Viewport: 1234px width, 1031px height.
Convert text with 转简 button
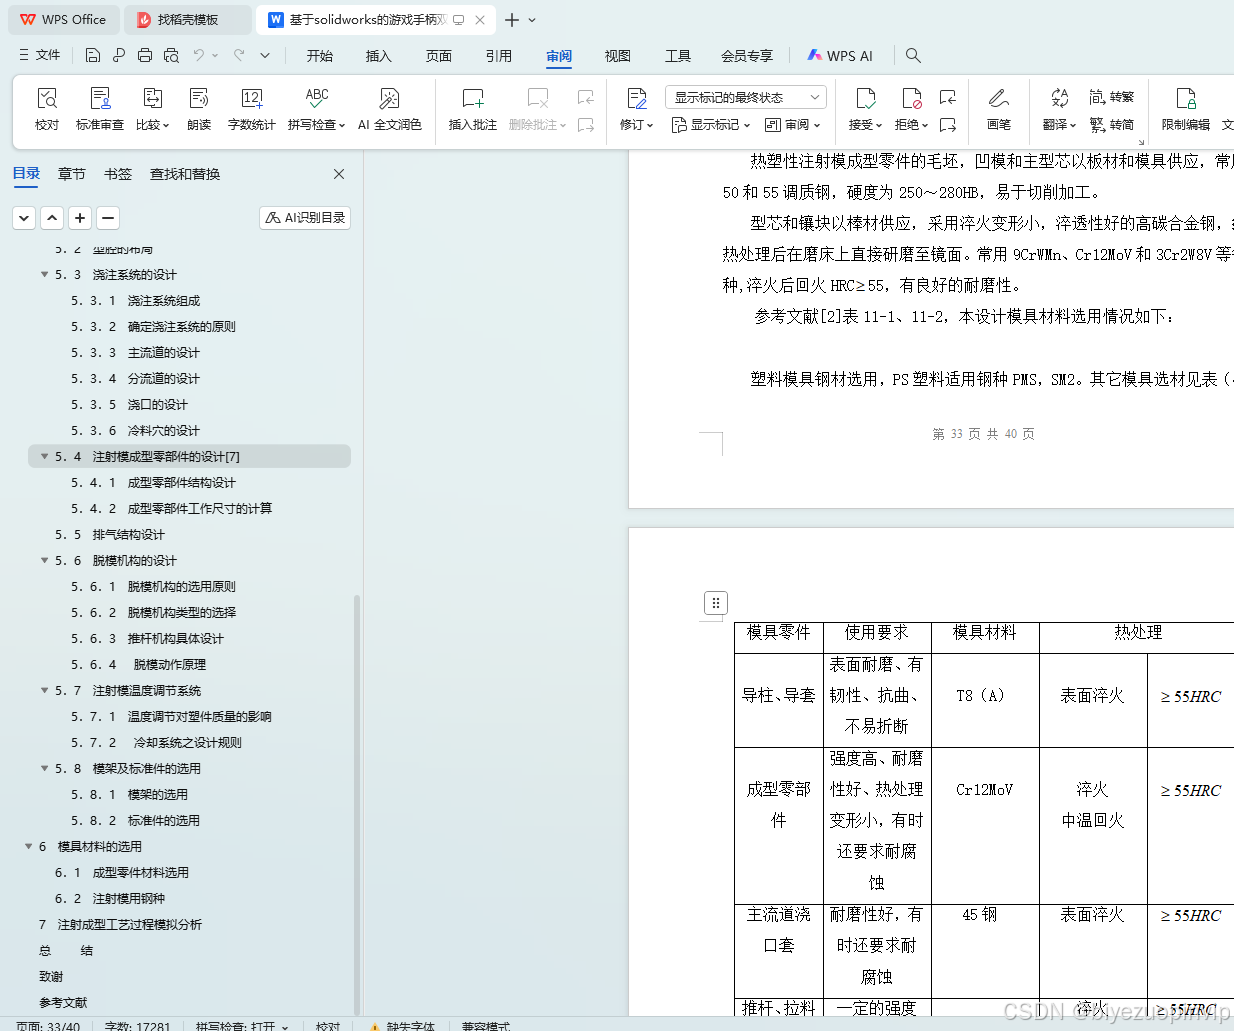coord(1112,125)
